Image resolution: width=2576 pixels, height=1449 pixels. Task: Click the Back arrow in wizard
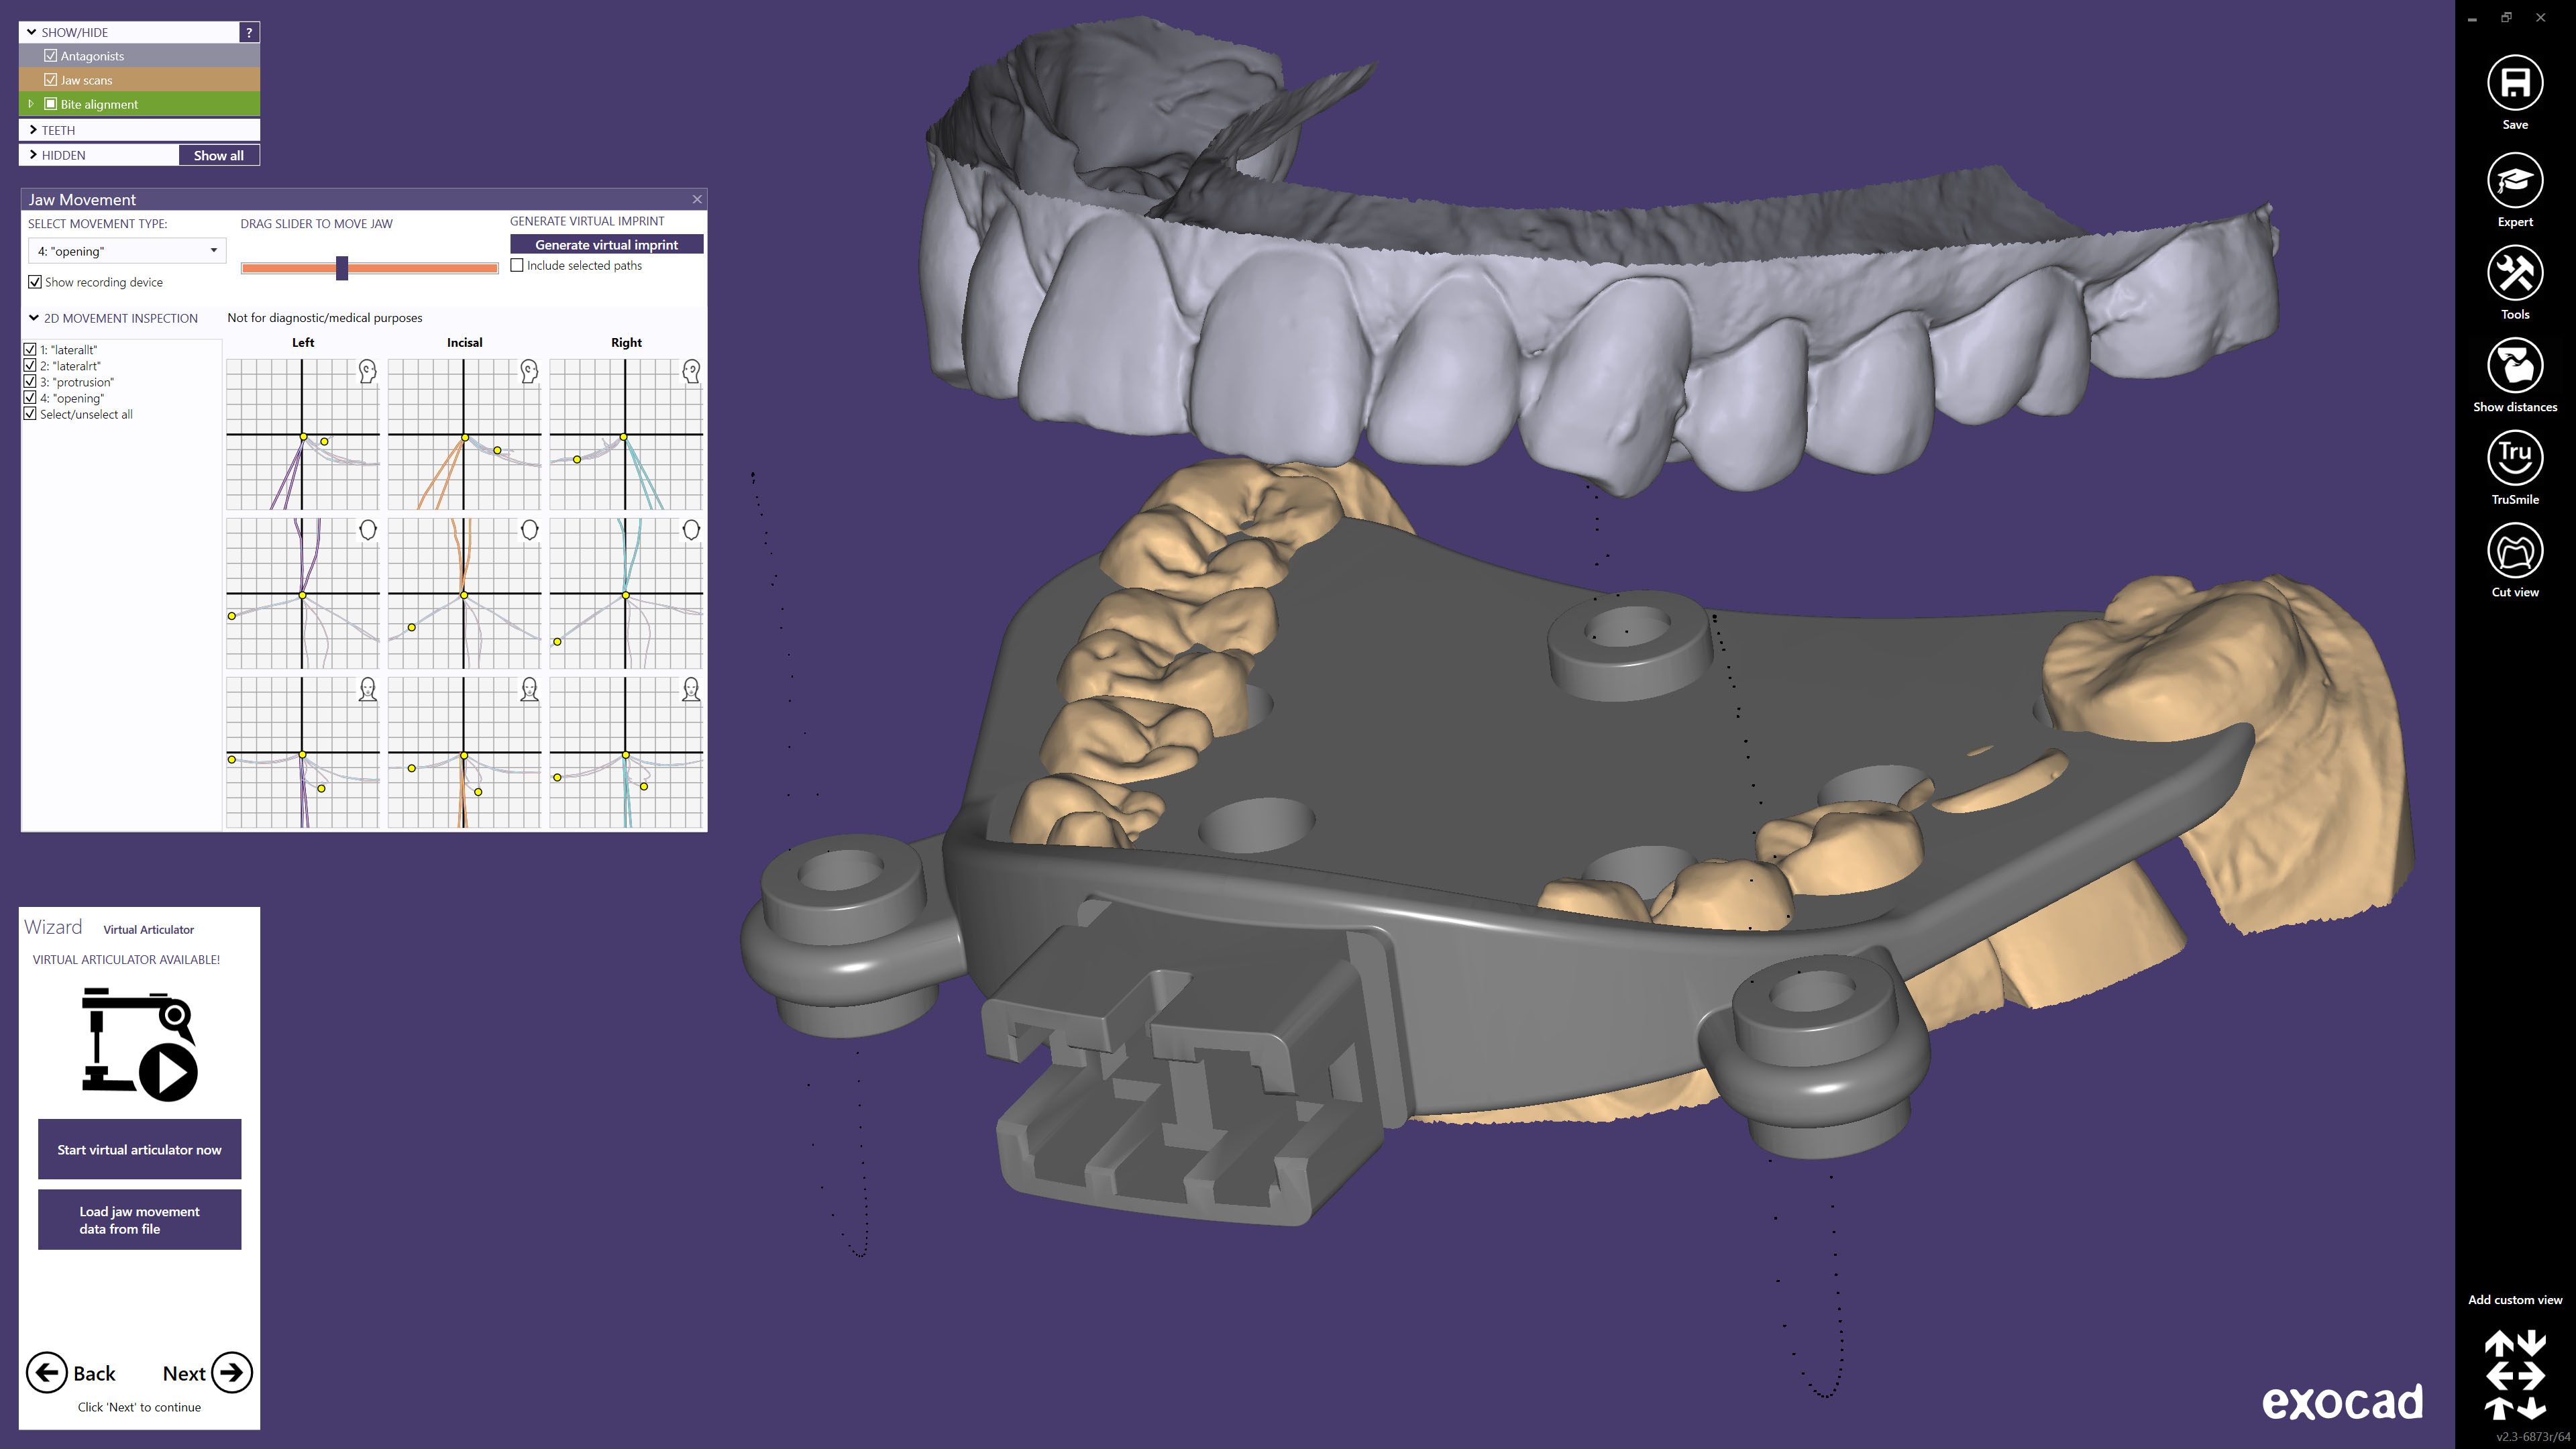click(47, 1372)
